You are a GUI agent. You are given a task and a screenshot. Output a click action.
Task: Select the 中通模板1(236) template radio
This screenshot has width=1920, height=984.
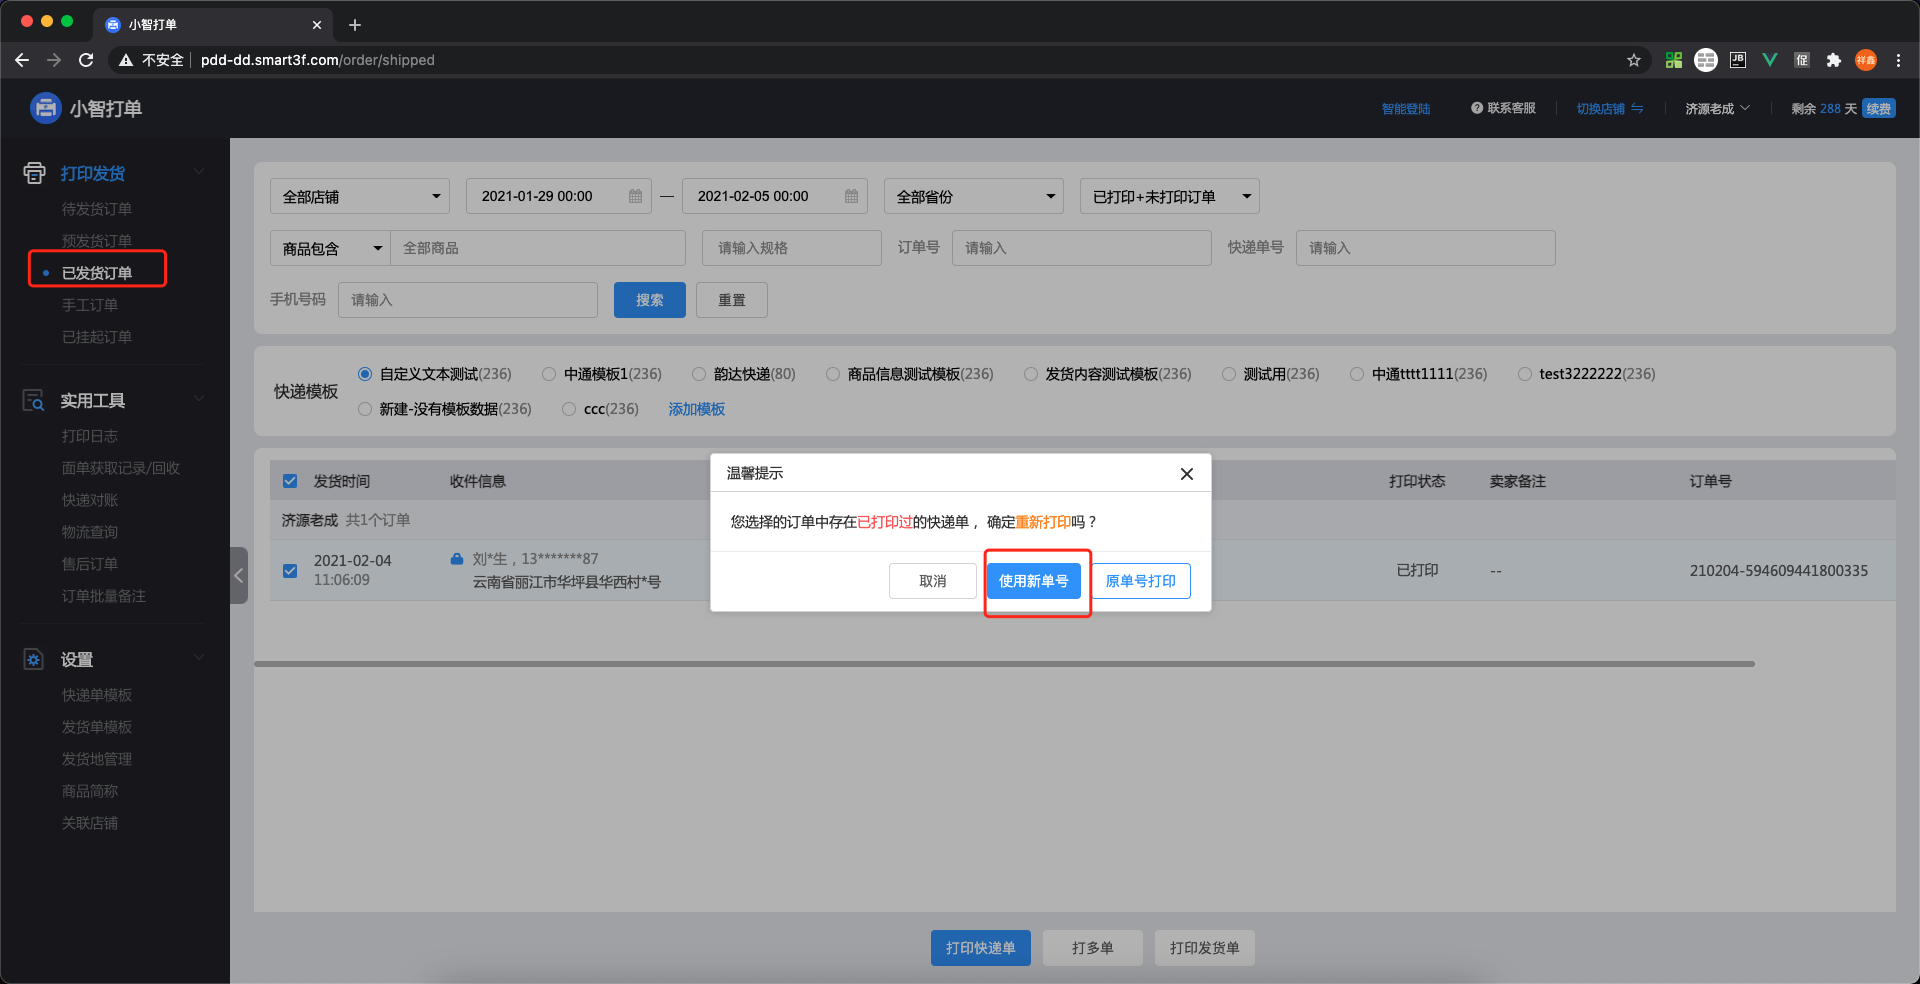pos(549,374)
